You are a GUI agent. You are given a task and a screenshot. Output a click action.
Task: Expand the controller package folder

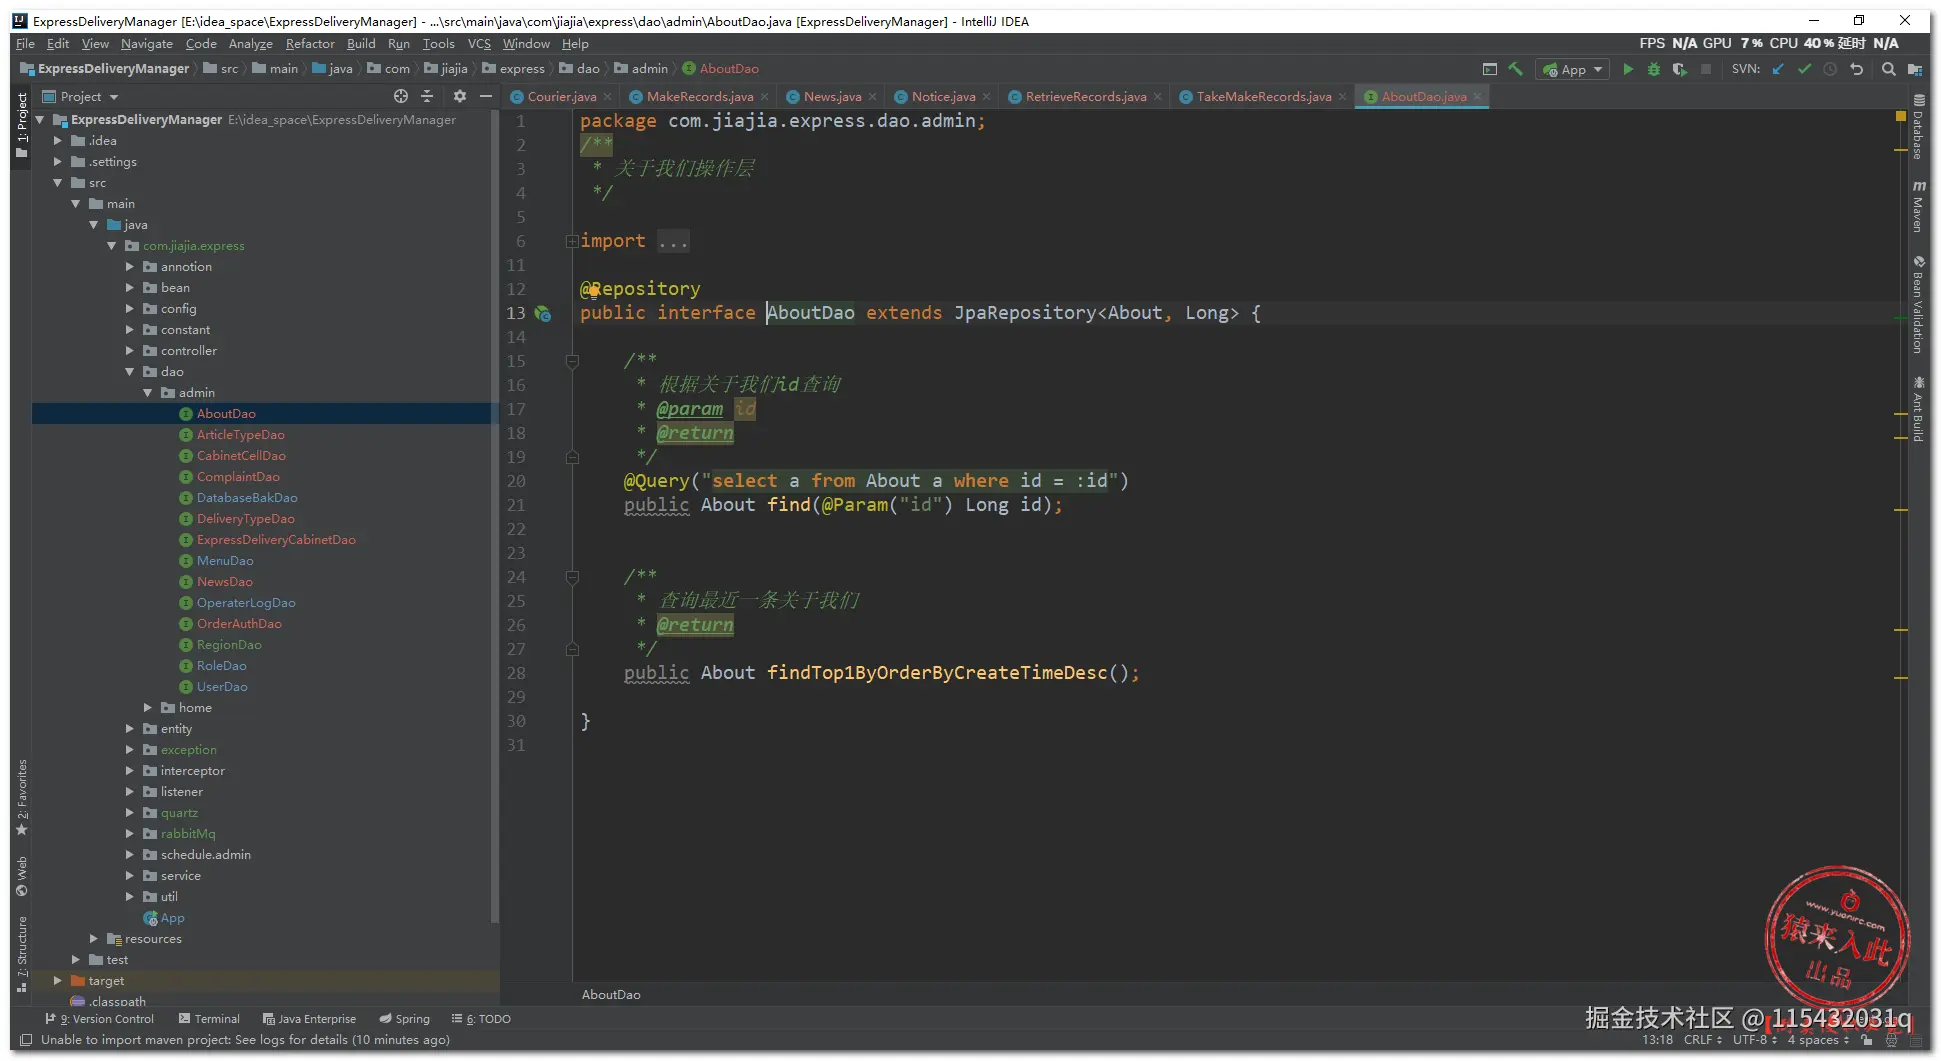pyautogui.click(x=130, y=351)
